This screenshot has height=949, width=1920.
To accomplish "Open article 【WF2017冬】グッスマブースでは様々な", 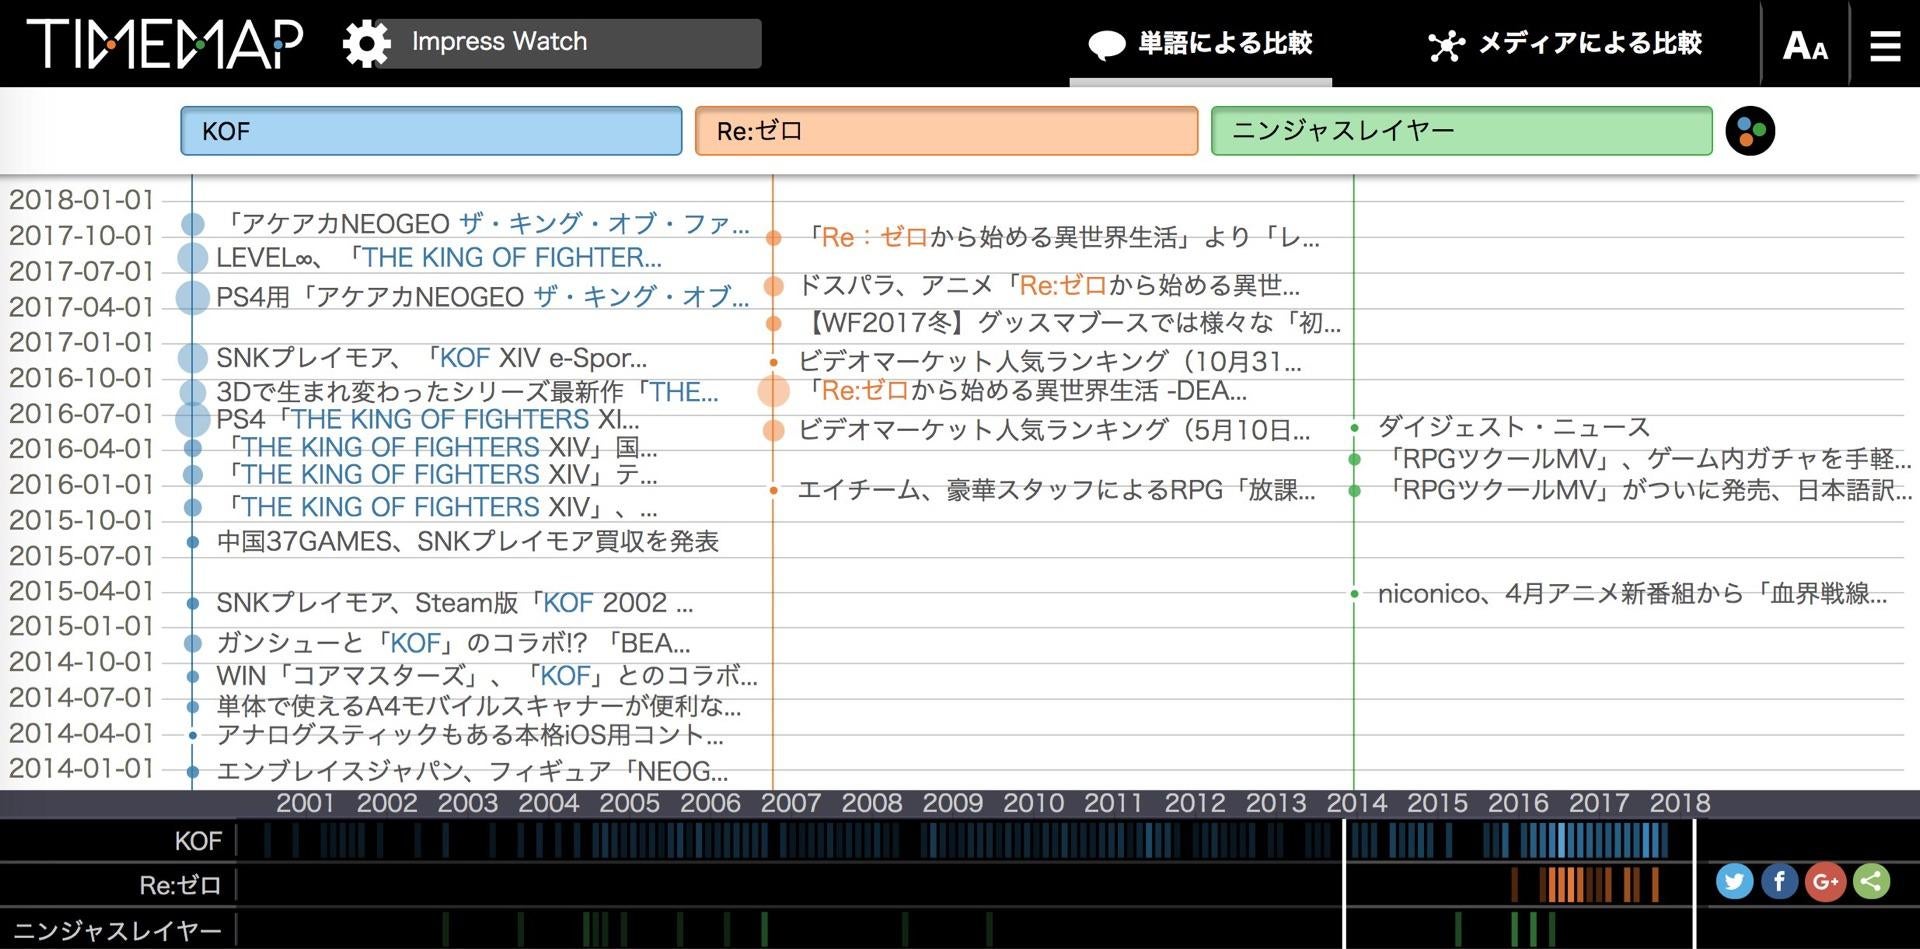I will point(1069,323).
